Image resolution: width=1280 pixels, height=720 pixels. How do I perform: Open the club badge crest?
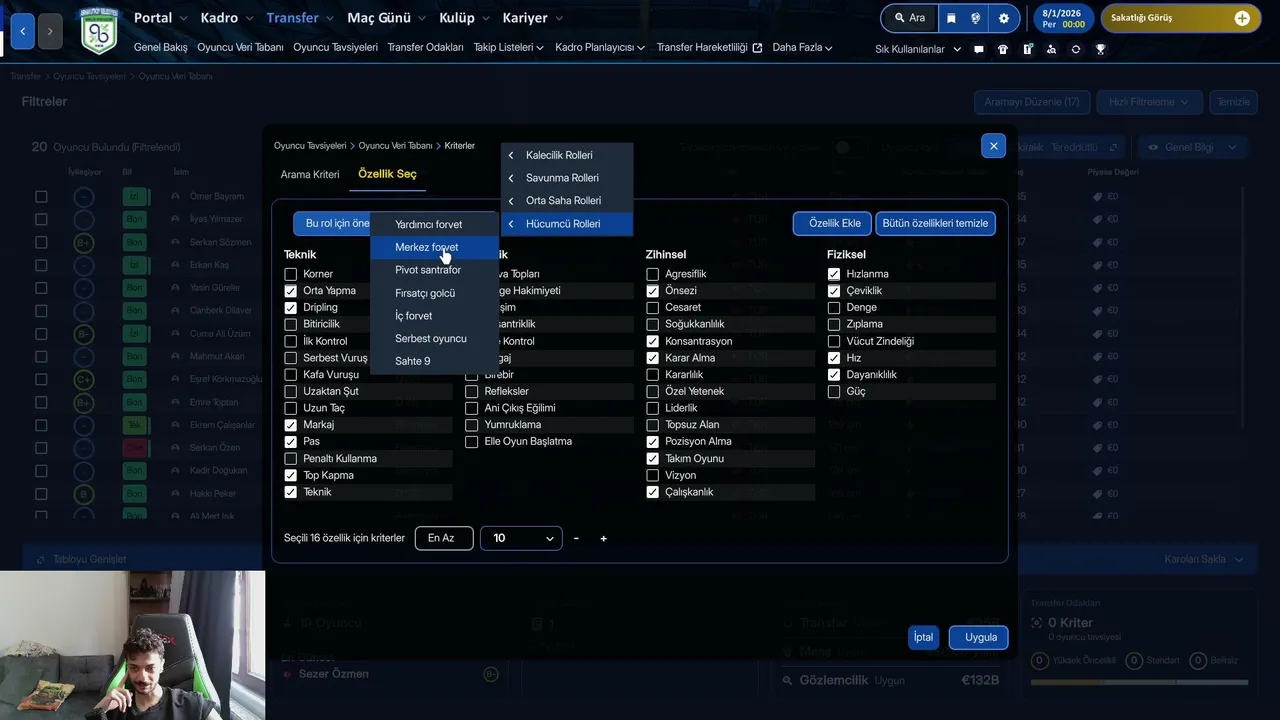point(99,30)
